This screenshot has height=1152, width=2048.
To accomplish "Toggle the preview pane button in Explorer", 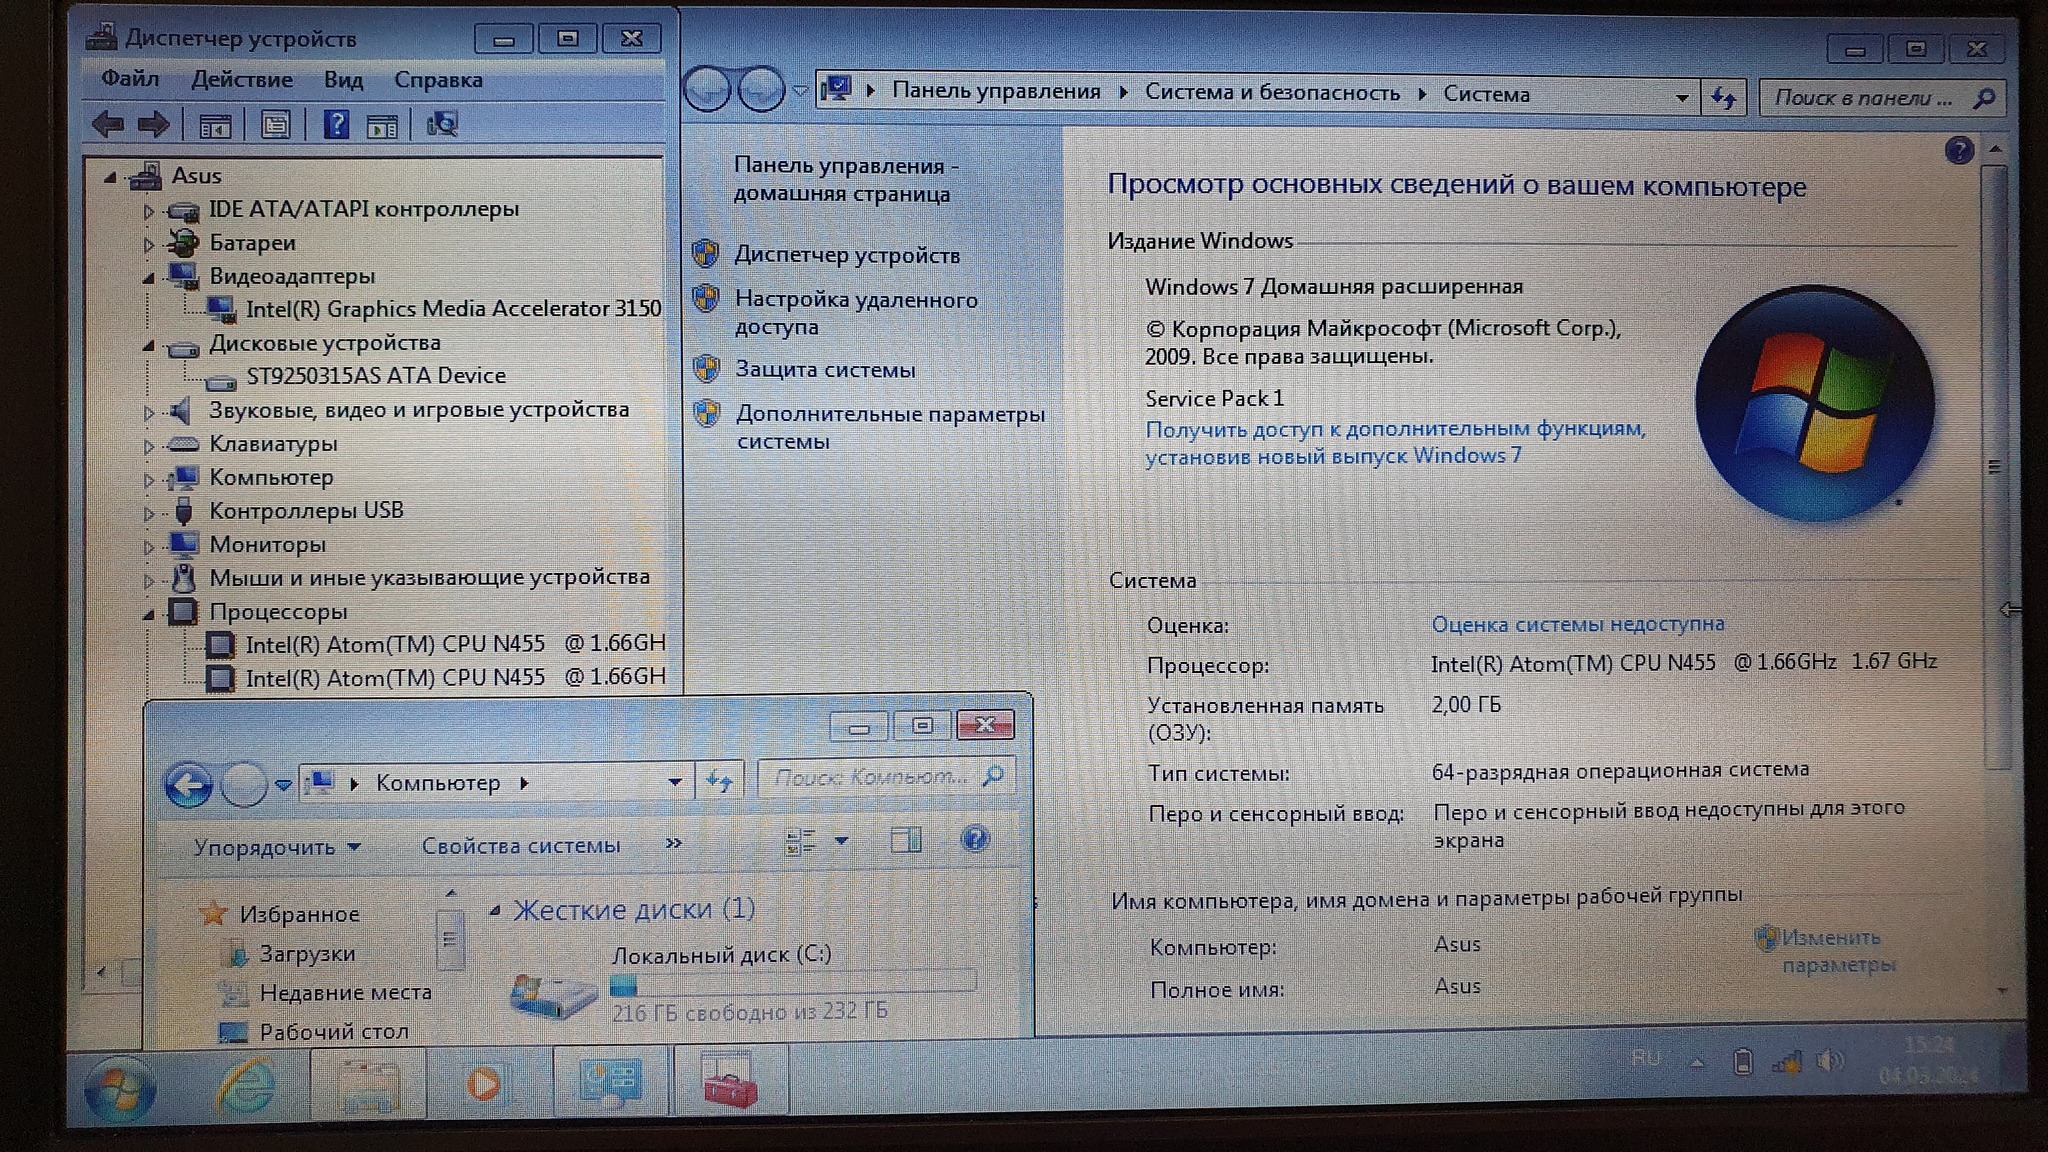I will click(x=906, y=840).
